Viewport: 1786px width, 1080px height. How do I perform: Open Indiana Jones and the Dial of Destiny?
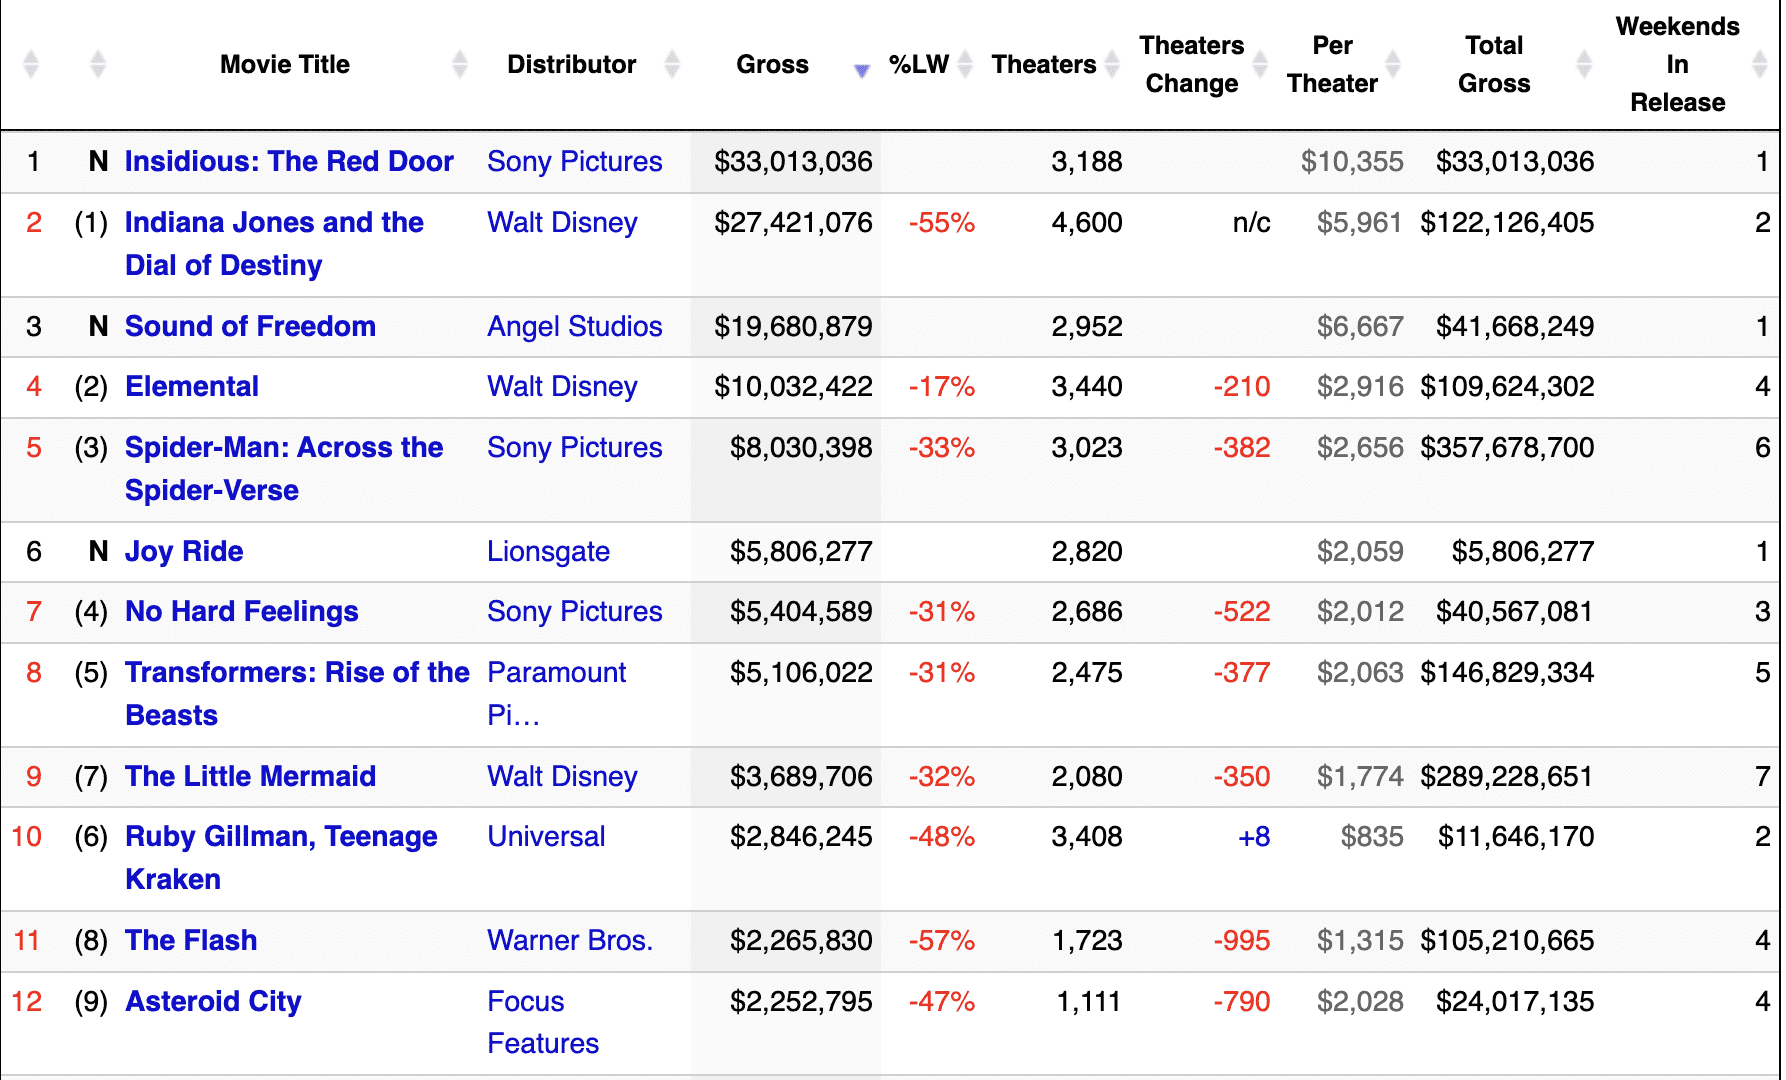point(274,244)
